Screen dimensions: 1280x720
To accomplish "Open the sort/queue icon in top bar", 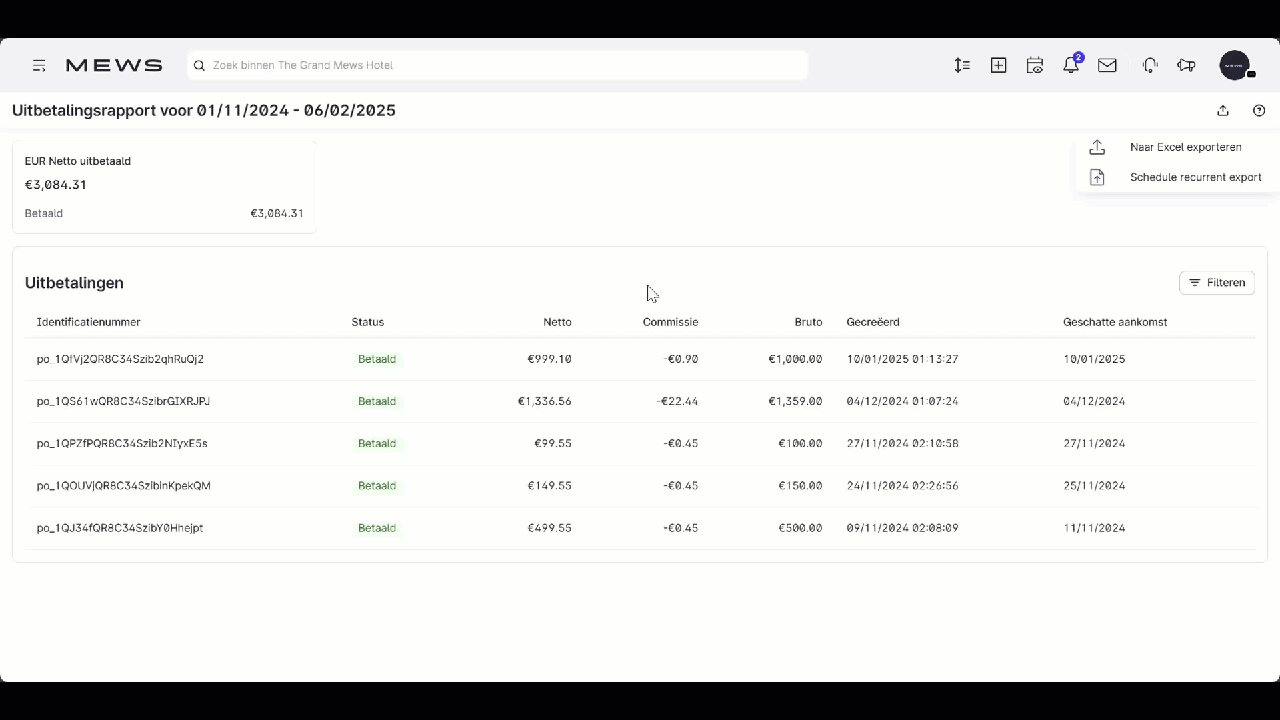I will pyautogui.click(x=962, y=65).
